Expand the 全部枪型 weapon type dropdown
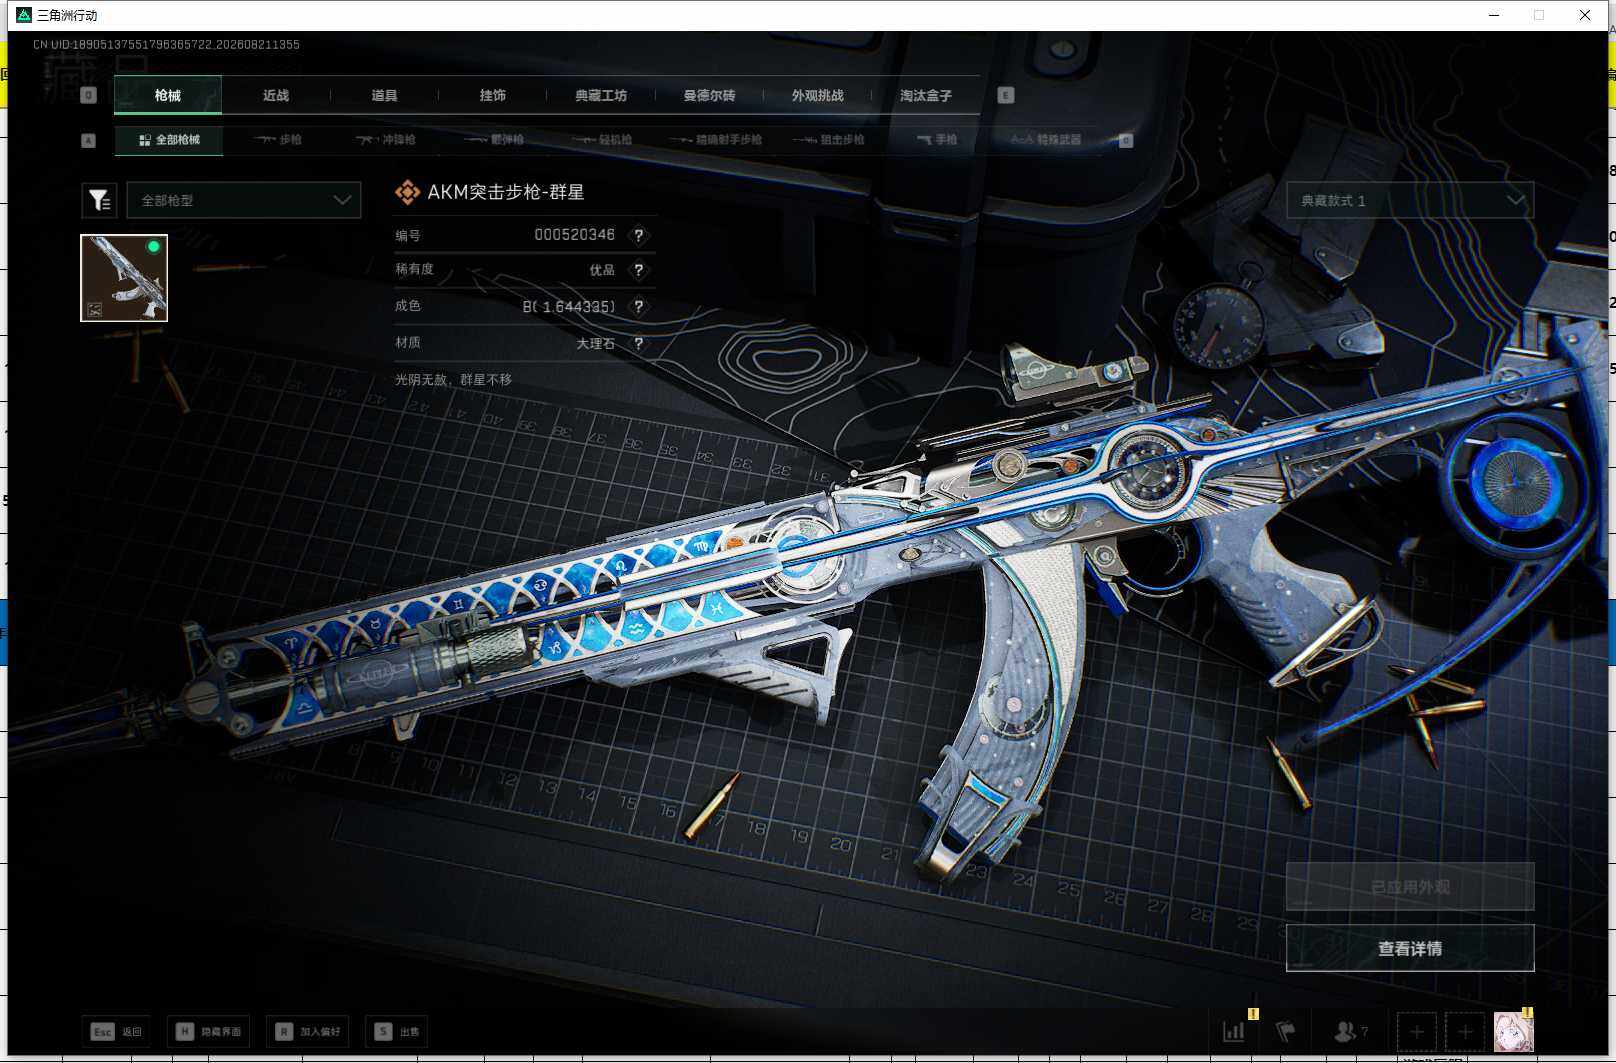The height and width of the screenshot is (1063, 1616). [x=243, y=200]
